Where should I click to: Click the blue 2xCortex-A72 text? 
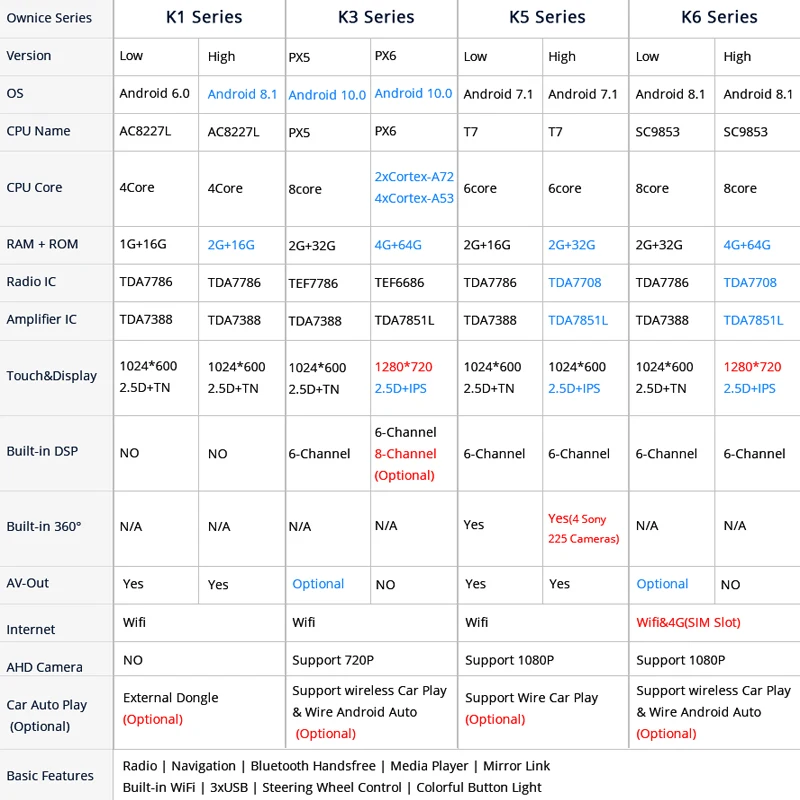[414, 177]
